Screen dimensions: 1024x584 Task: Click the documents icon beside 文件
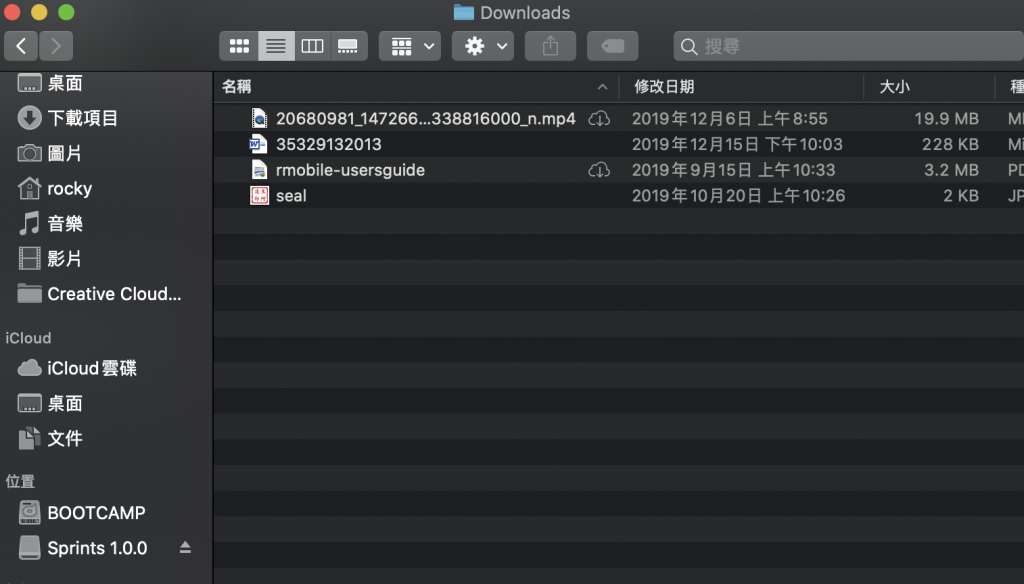29,438
